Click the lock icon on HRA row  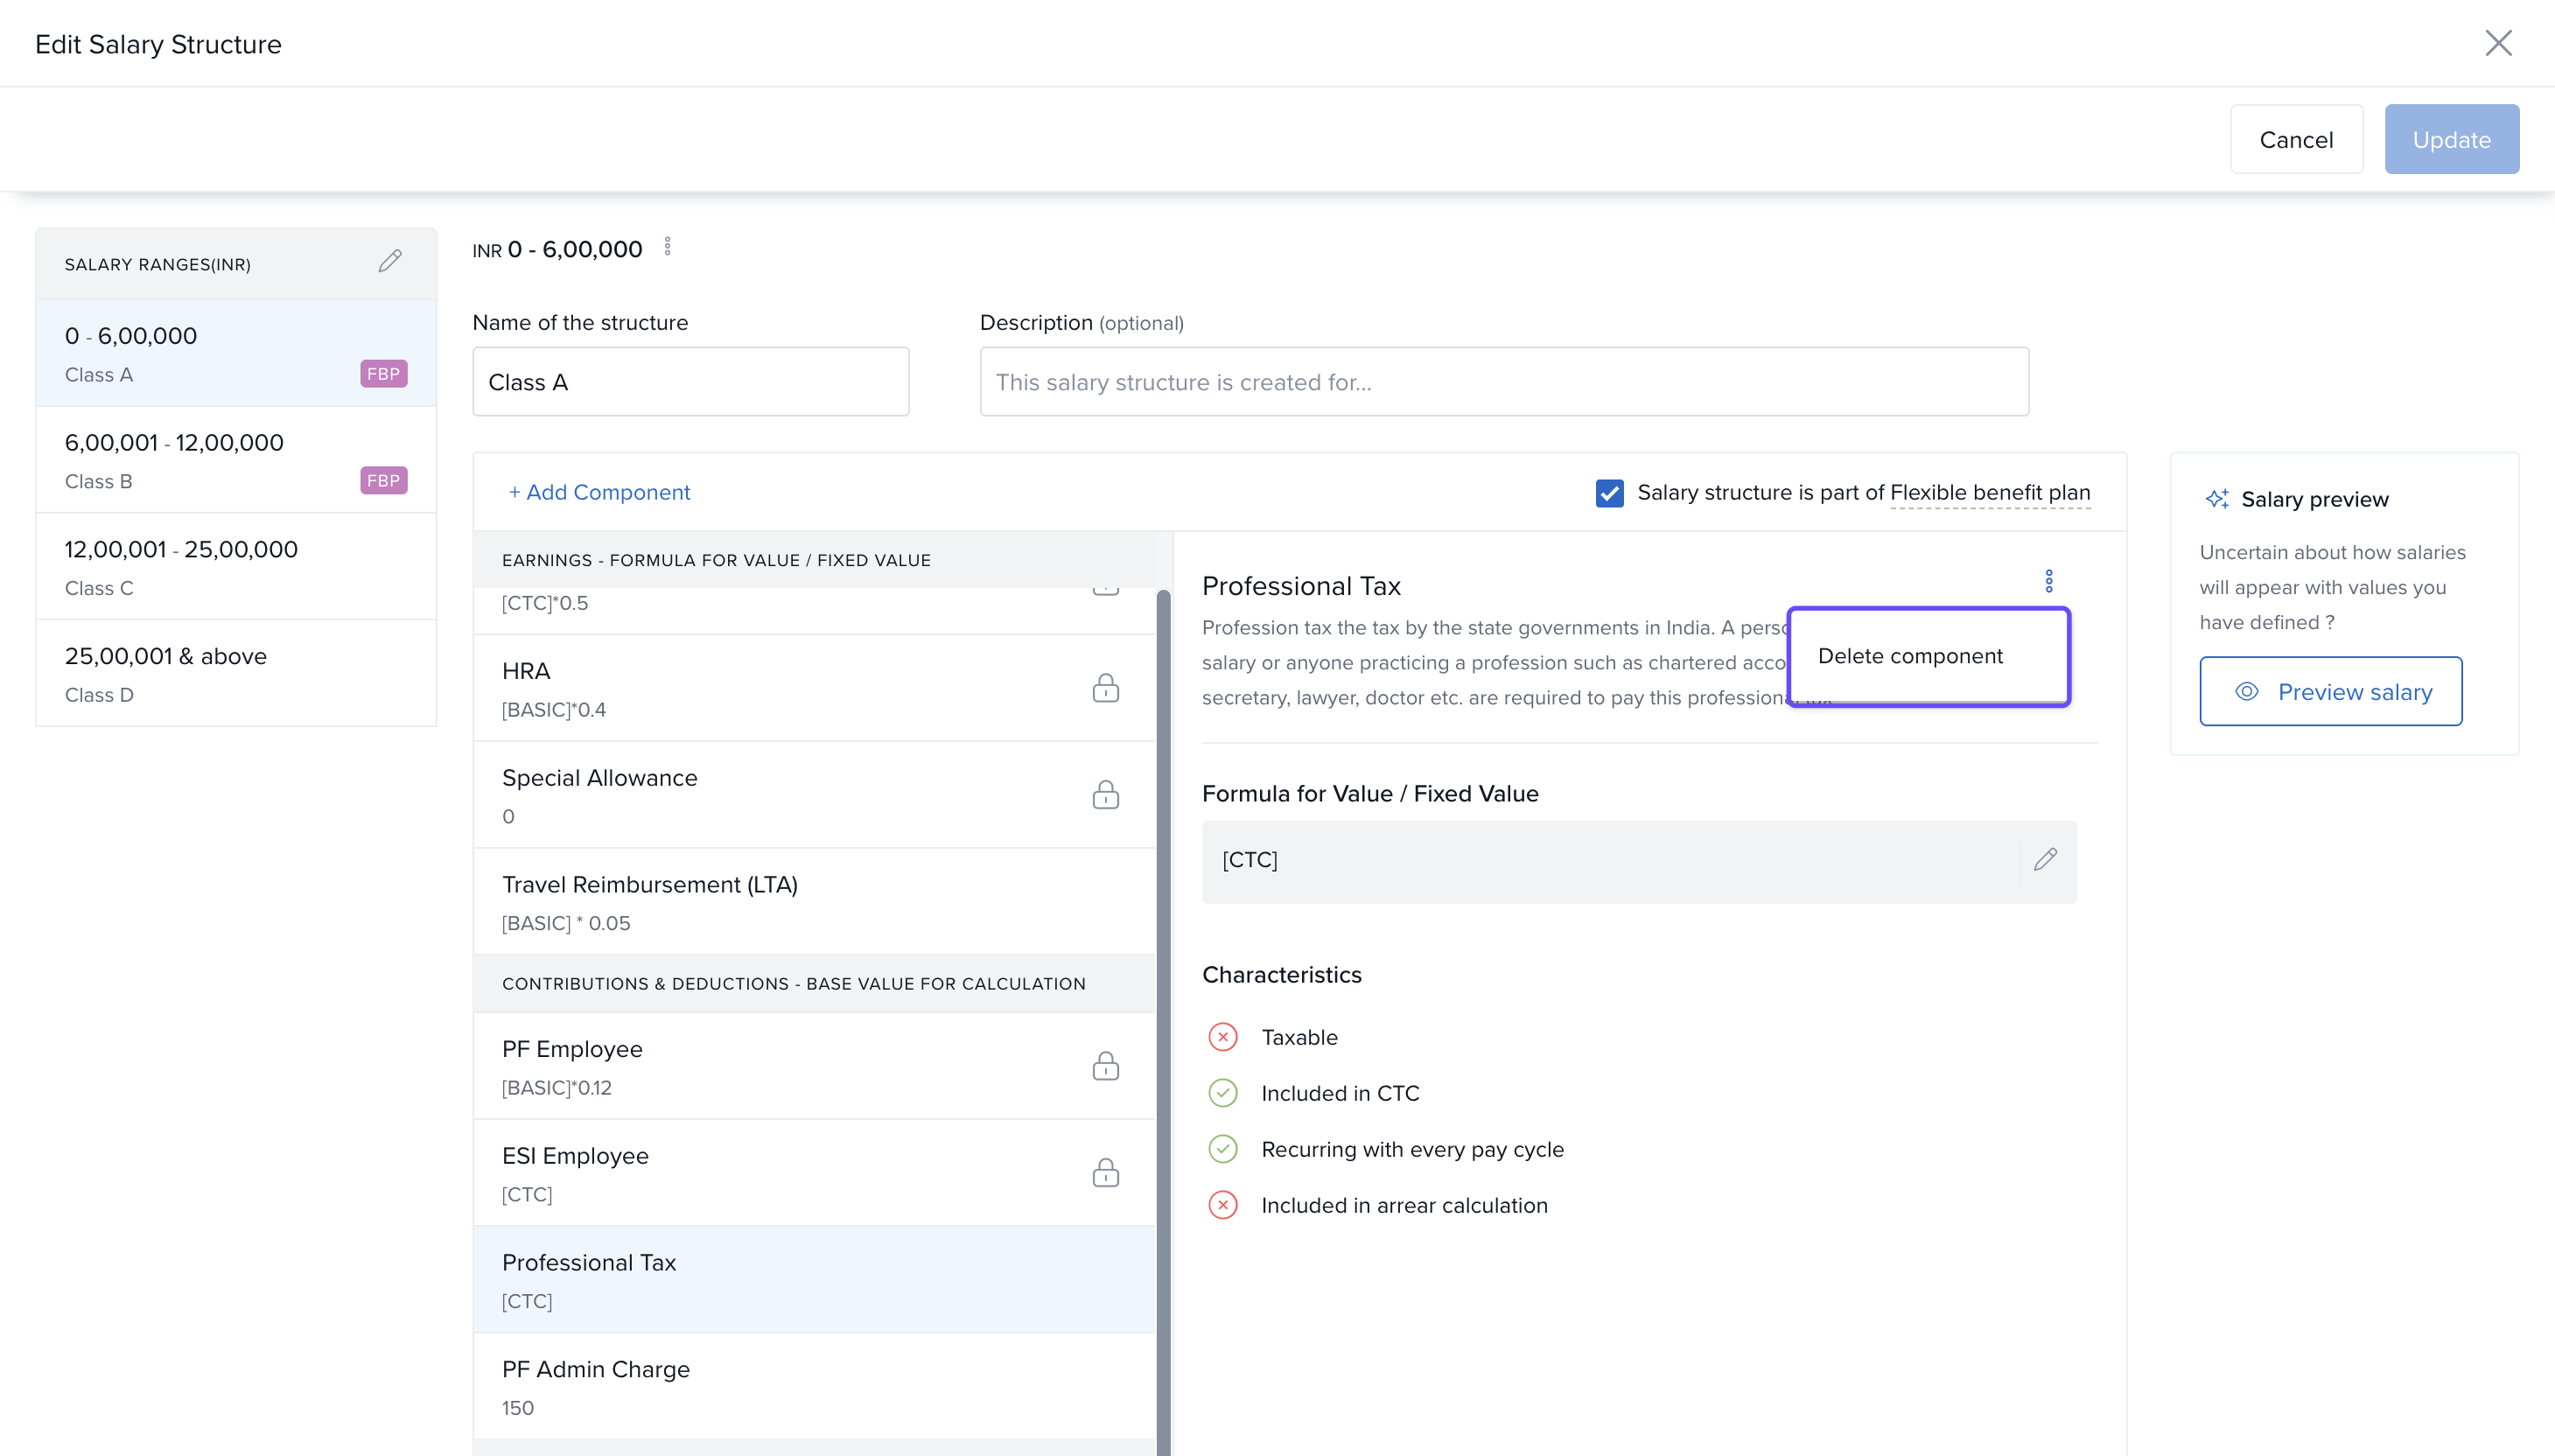point(1105,688)
